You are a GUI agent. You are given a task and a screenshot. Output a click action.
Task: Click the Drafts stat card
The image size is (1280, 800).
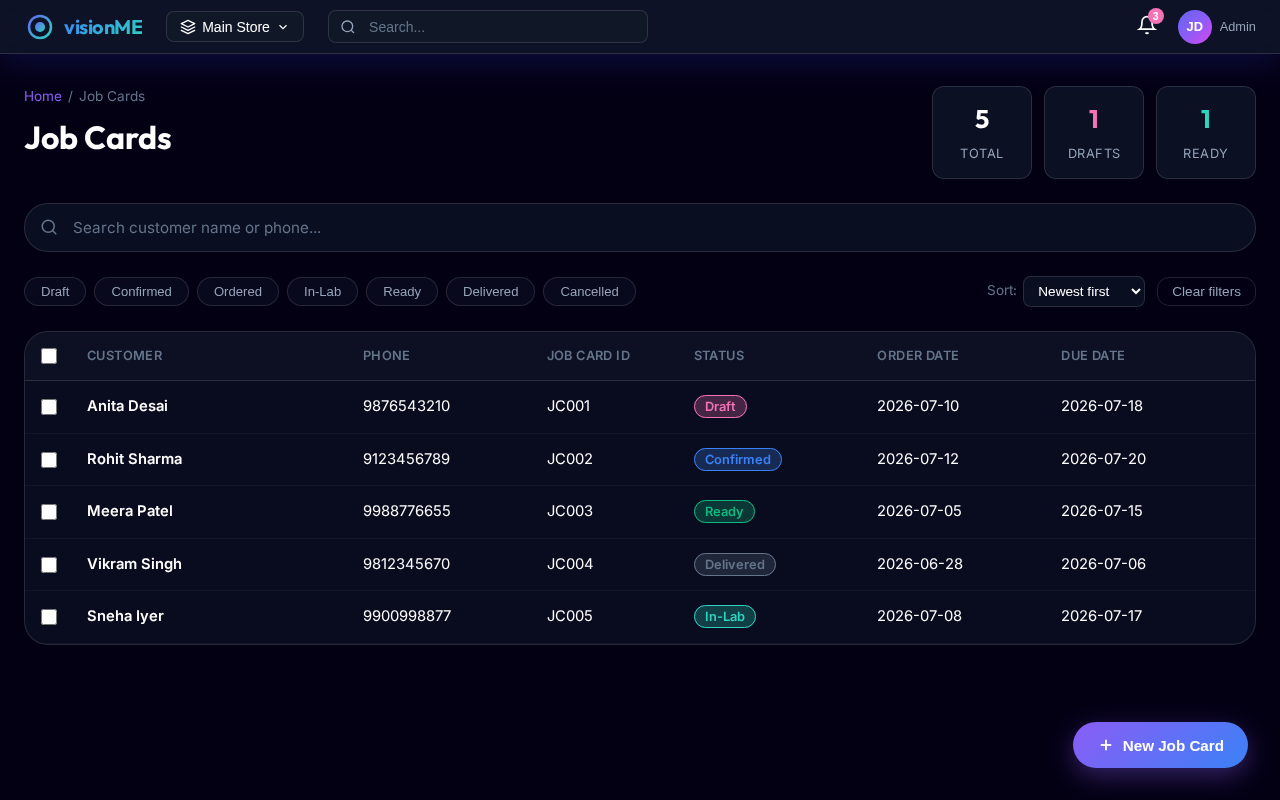click(x=1094, y=132)
